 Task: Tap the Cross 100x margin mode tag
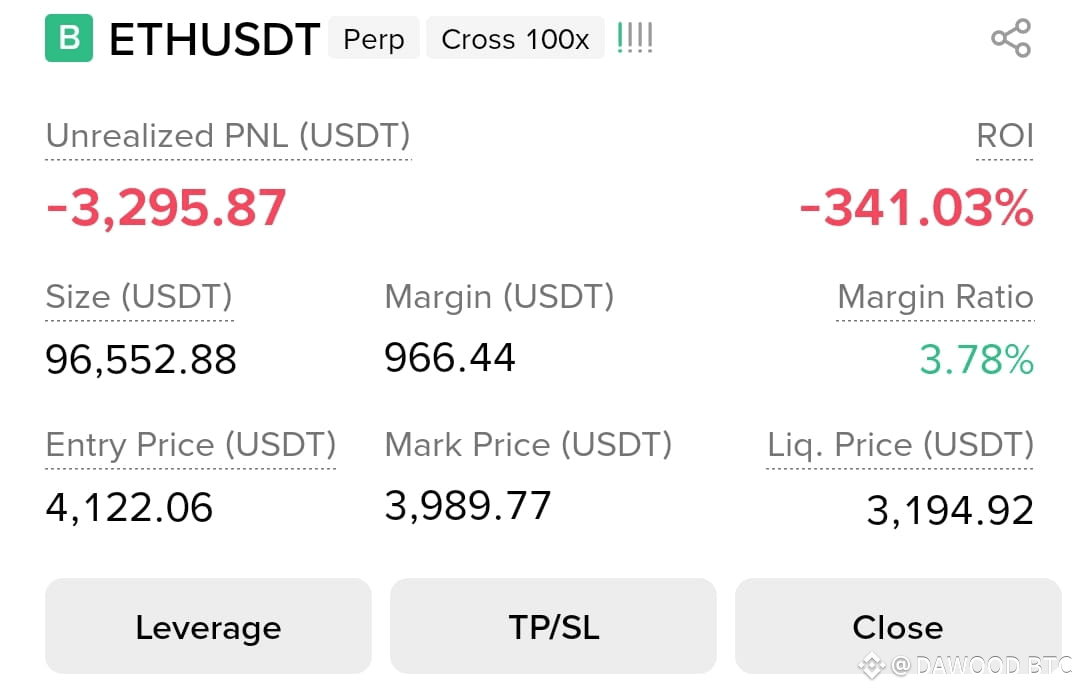pyautogui.click(x=515, y=39)
